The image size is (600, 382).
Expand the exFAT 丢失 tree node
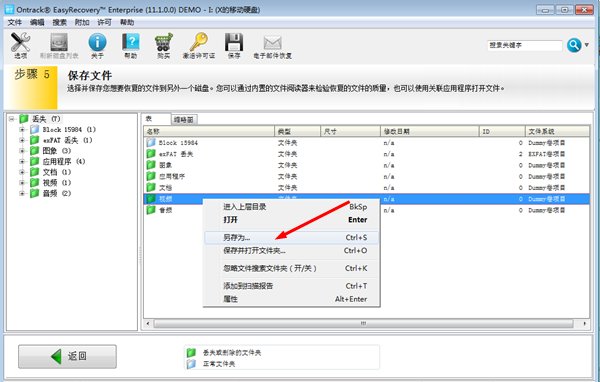tap(22, 140)
